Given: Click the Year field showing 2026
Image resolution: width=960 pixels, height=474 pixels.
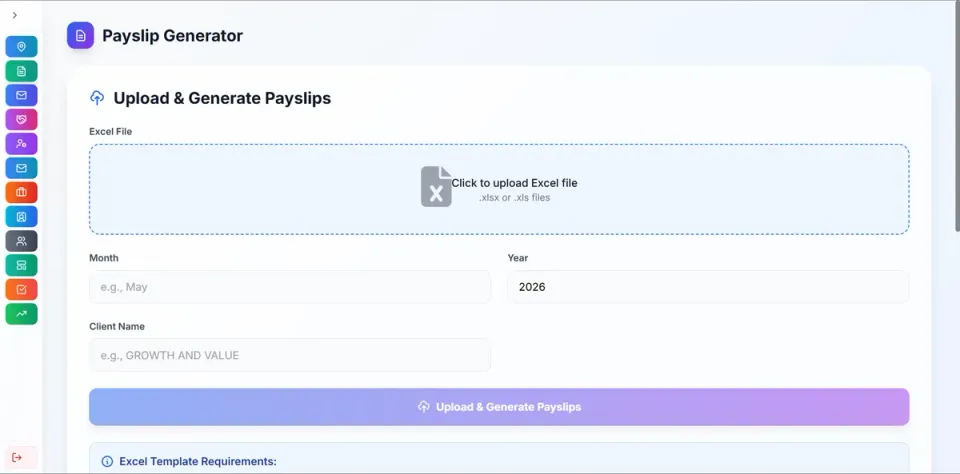Looking at the screenshot, I should pos(708,287).
